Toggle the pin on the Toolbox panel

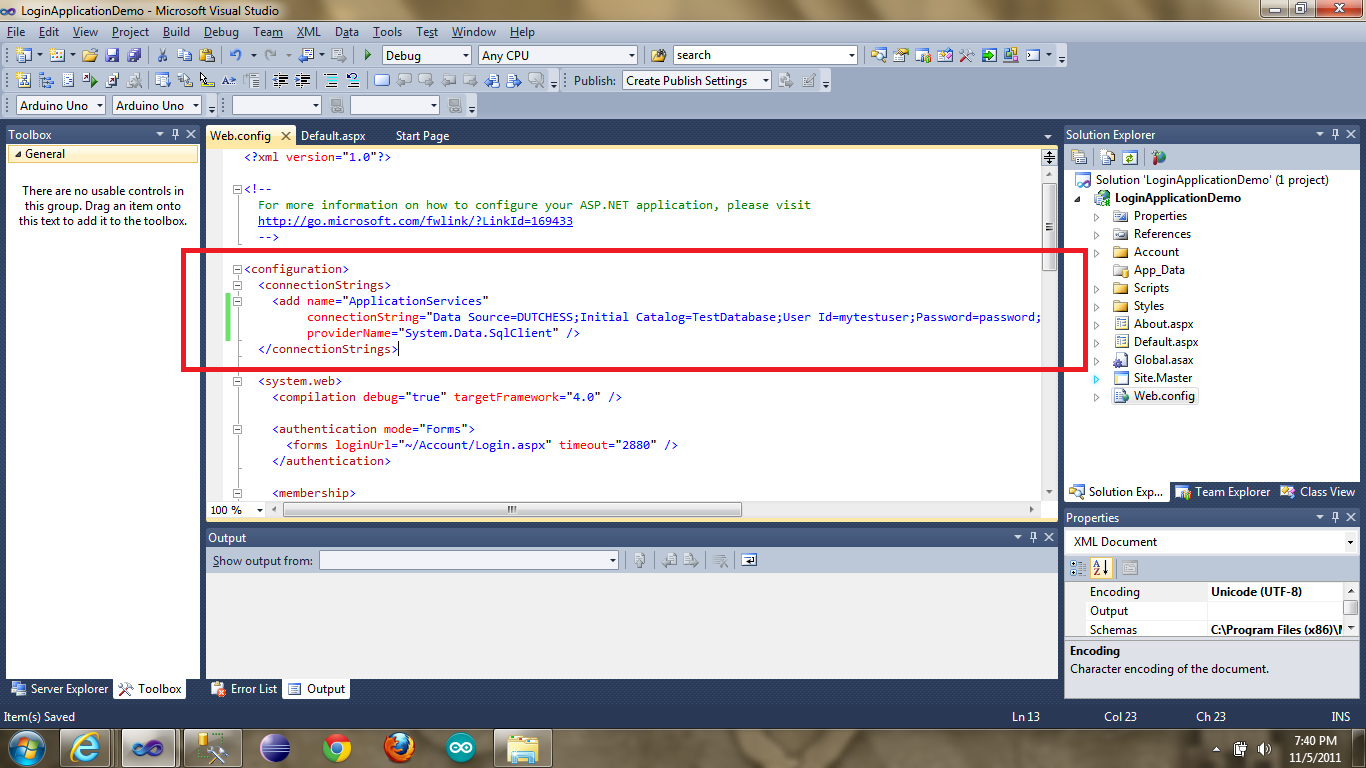[173, 134]
